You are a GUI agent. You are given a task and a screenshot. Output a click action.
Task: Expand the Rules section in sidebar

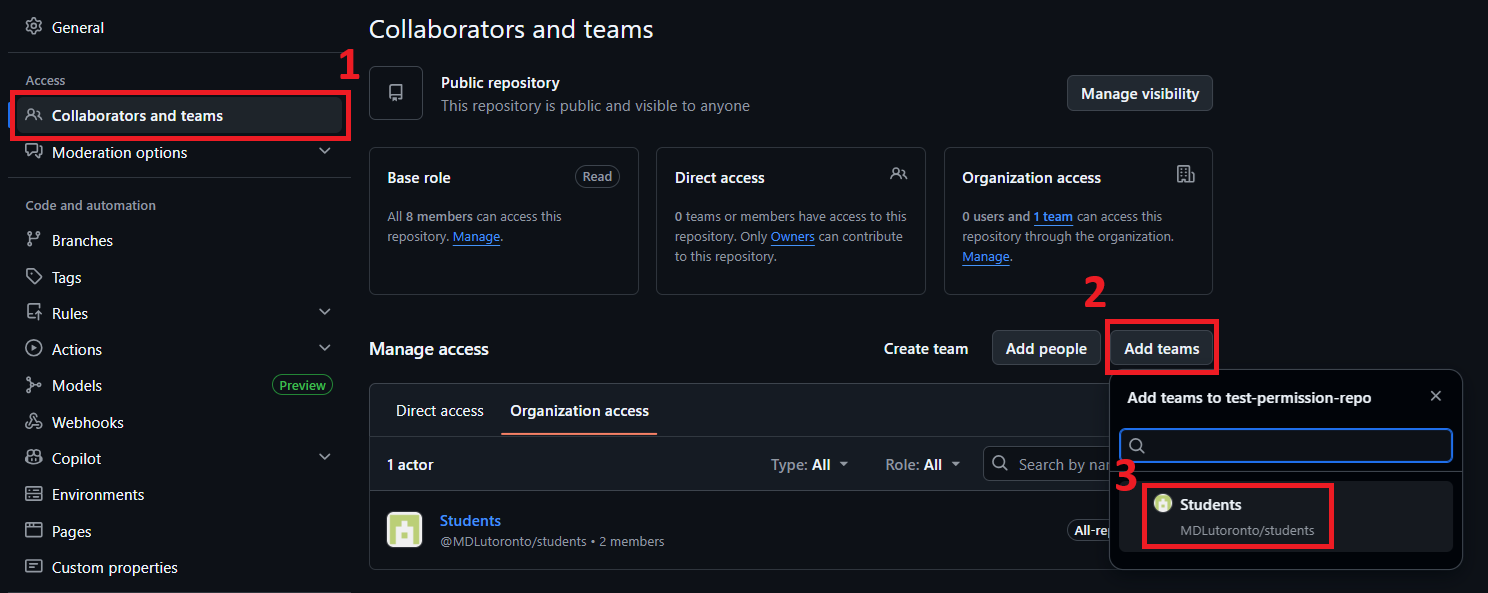click(x=325, y=311)
